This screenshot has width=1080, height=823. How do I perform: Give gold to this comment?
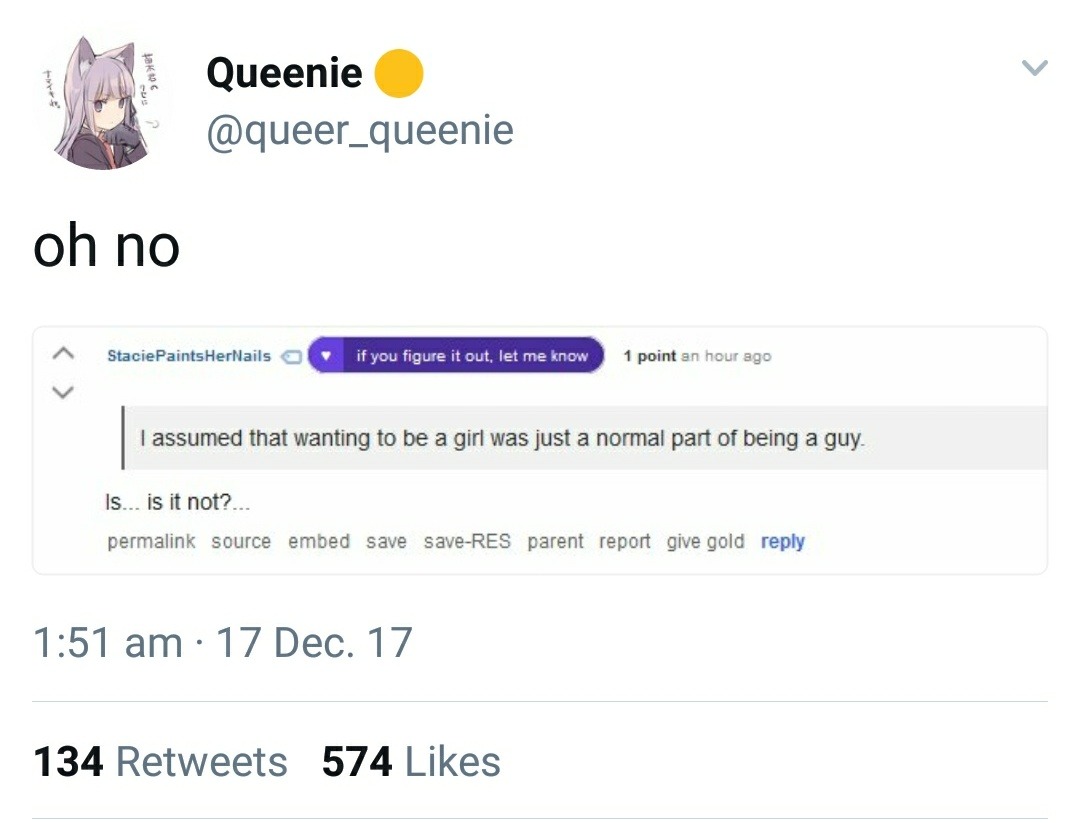[x=705, y=541]
